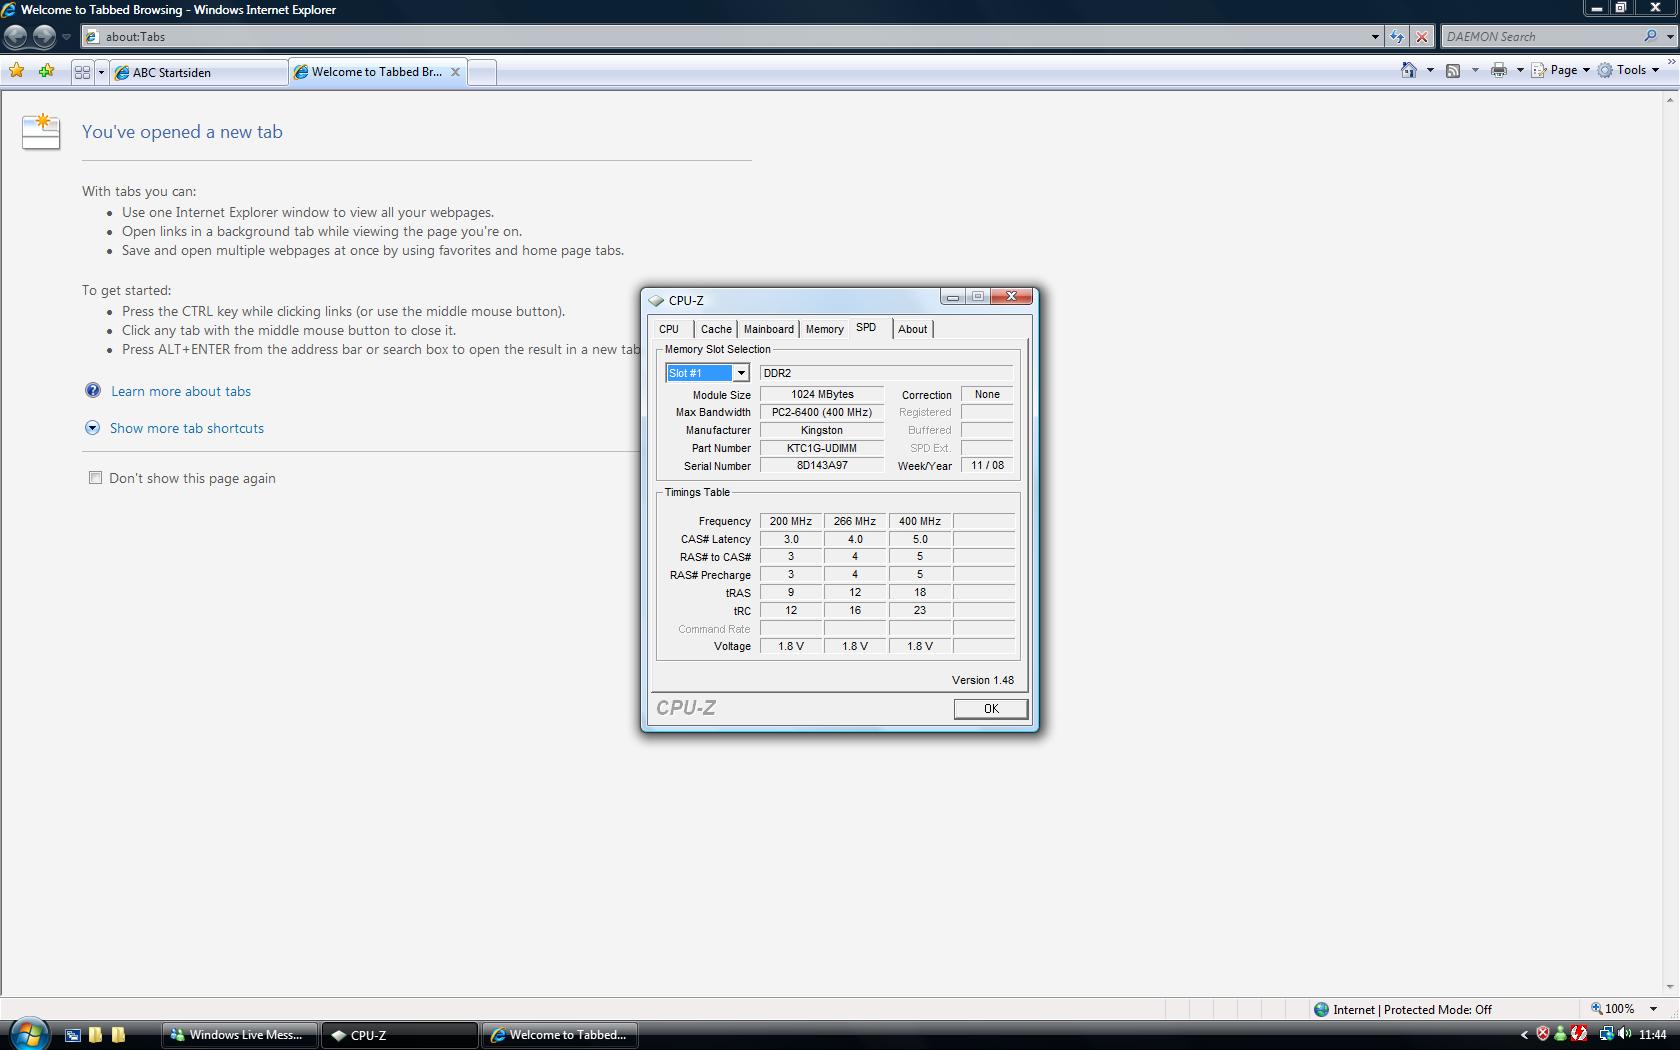Image resolution: width=1680 pixels, height=1050 pixels.
Task: Click the help question mark icon
Action: (x=93, y=390)
